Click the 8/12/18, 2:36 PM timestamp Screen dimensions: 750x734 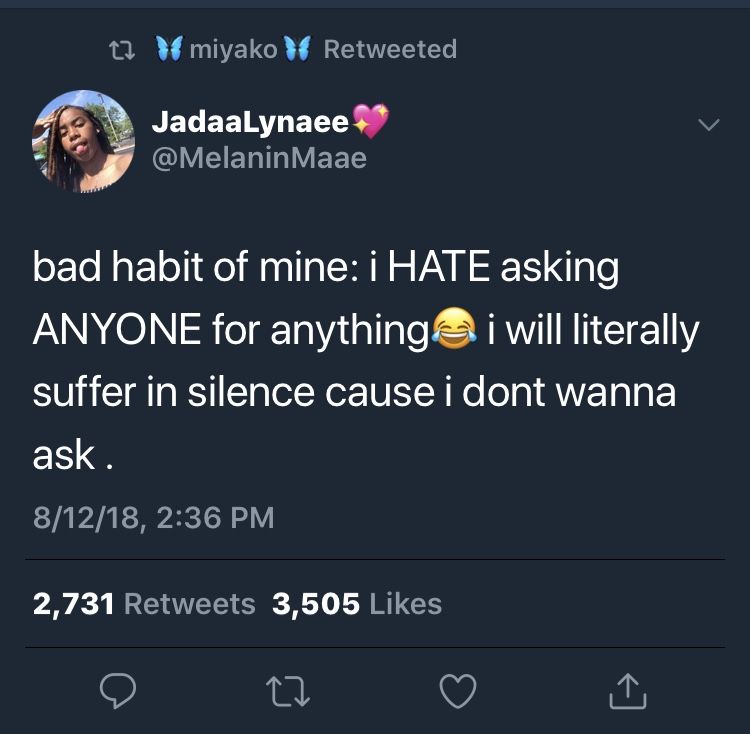click(x=154, y=518)
